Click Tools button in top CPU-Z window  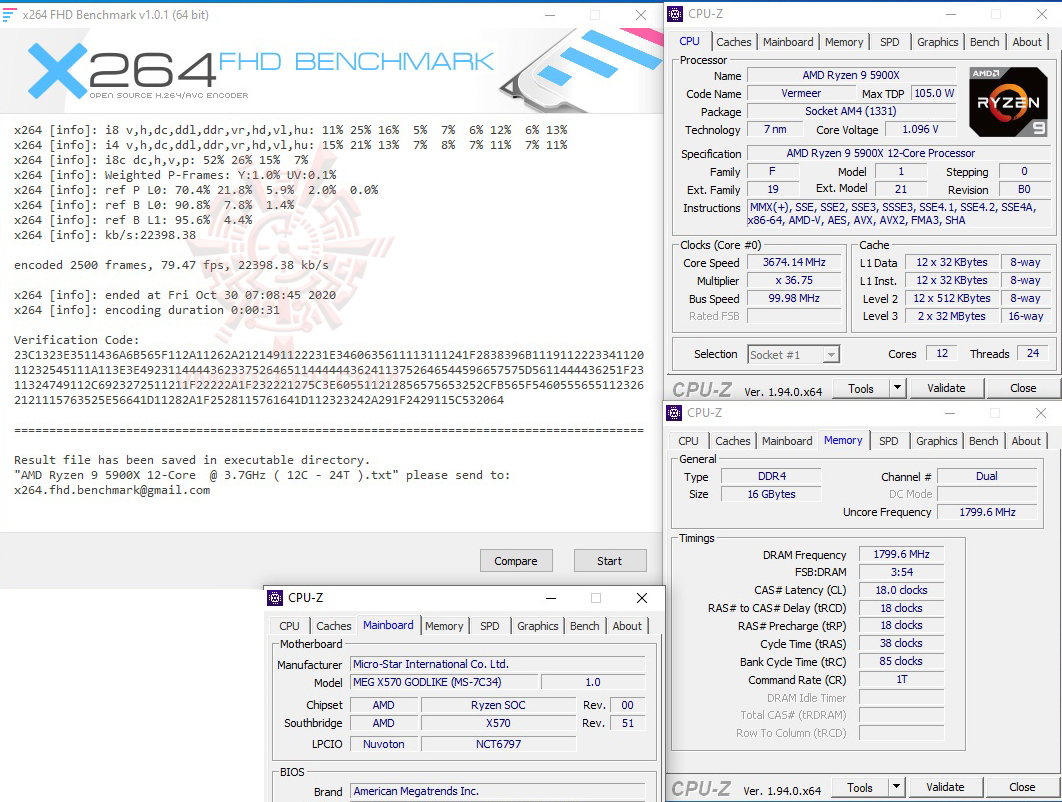click(861, 388)
